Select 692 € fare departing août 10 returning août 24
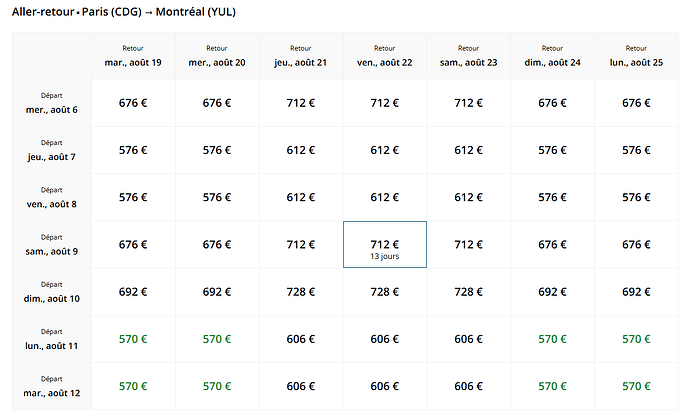Viewport: 690px width, 418px height. click(552, 292)
